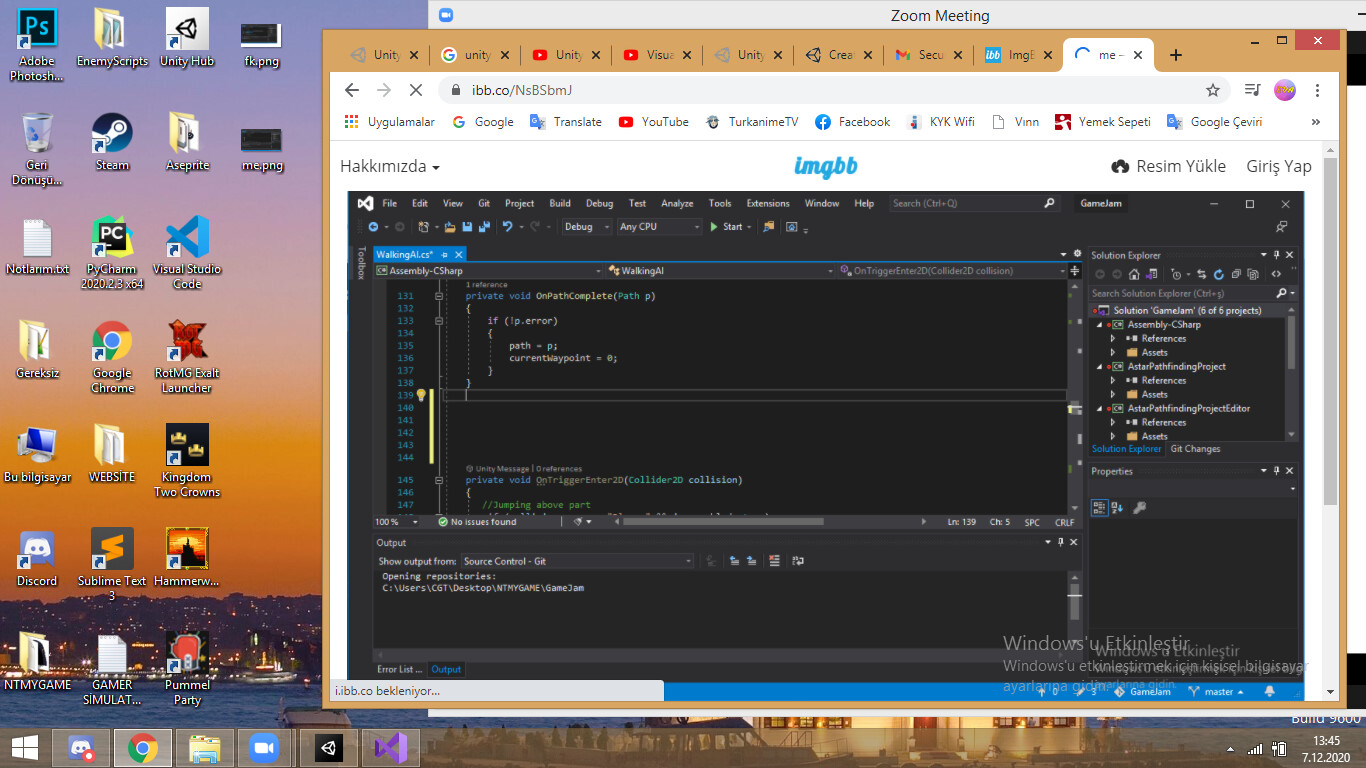Switch to Zoom in the taskbar

click(264, 748)
